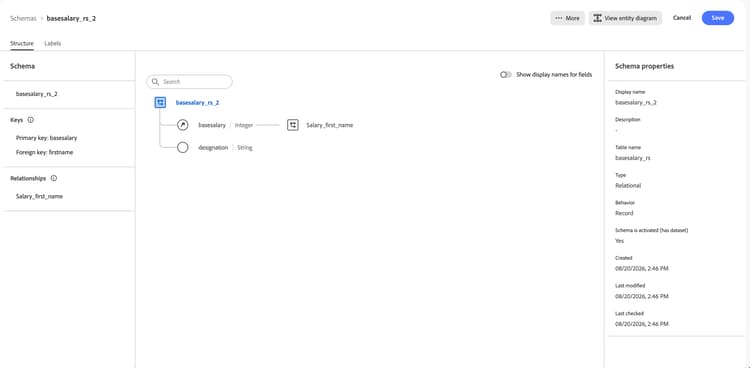This screenshot has width=750, height=368.
Task: Select basesalary_rs_2 in the Schema panel
Action: point(37,94)
